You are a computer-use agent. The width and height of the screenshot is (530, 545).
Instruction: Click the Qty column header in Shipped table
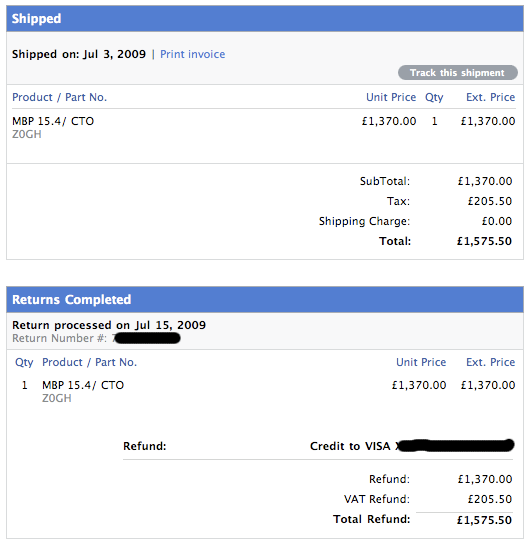[434, 97]
